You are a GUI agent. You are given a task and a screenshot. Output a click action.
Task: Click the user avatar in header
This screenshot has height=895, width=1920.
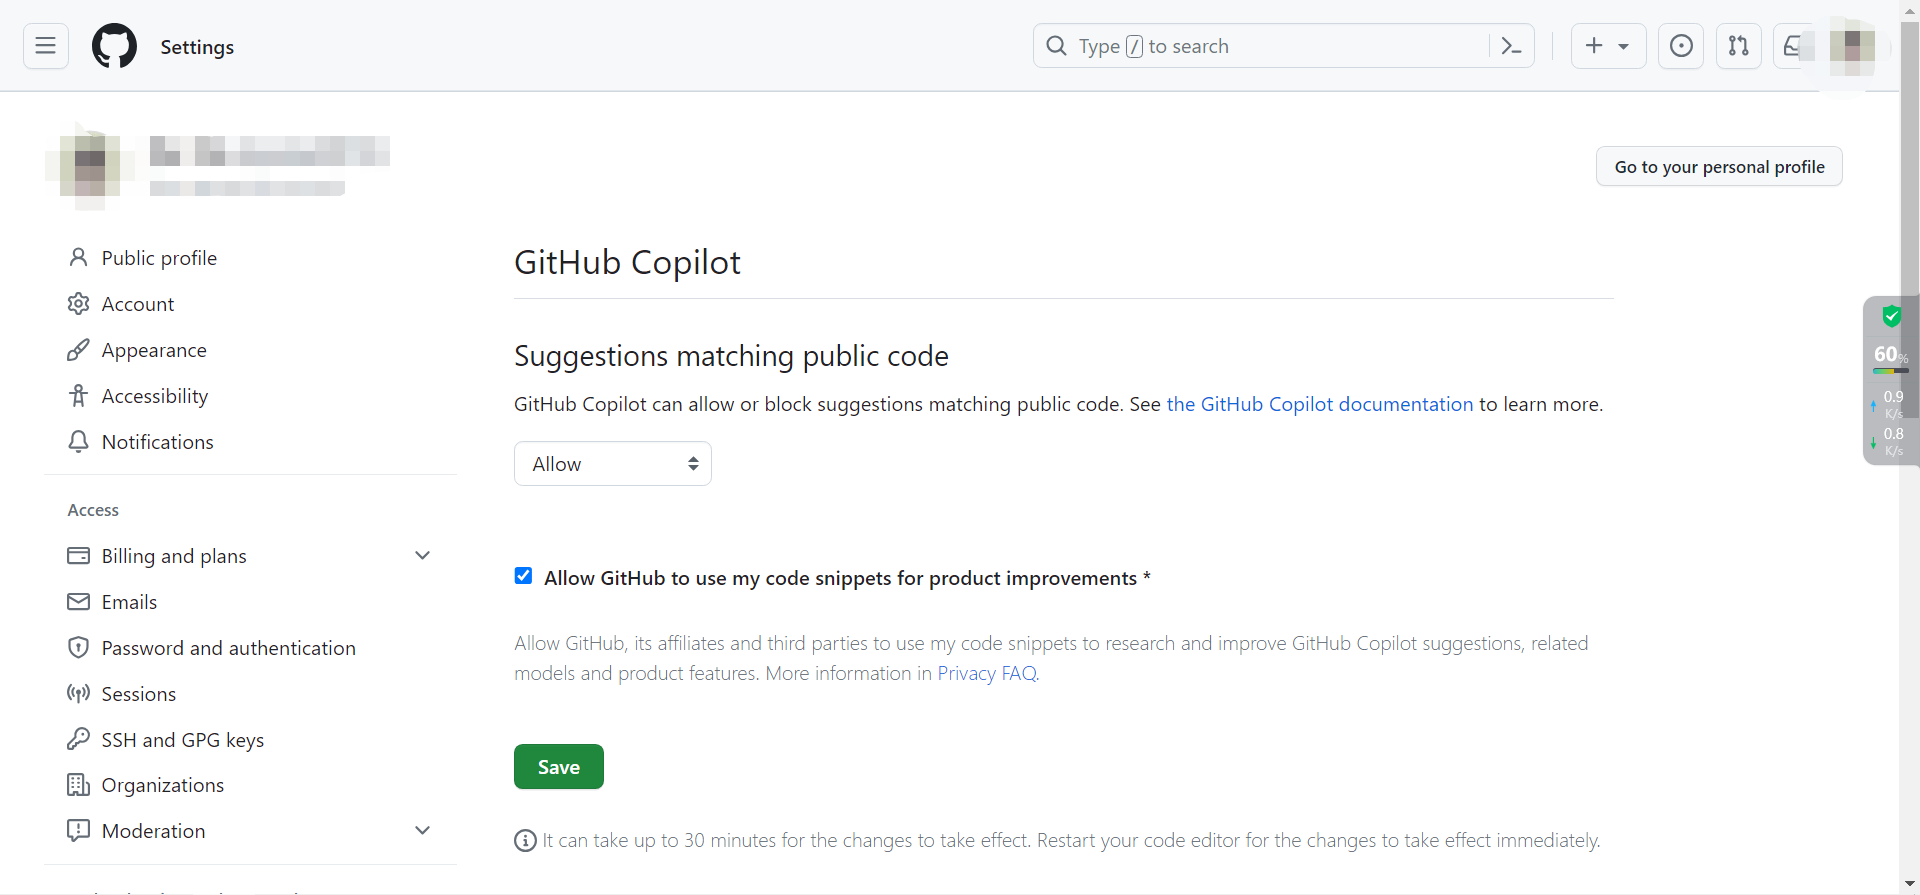pyautogui.click(x=1851, y=46)
